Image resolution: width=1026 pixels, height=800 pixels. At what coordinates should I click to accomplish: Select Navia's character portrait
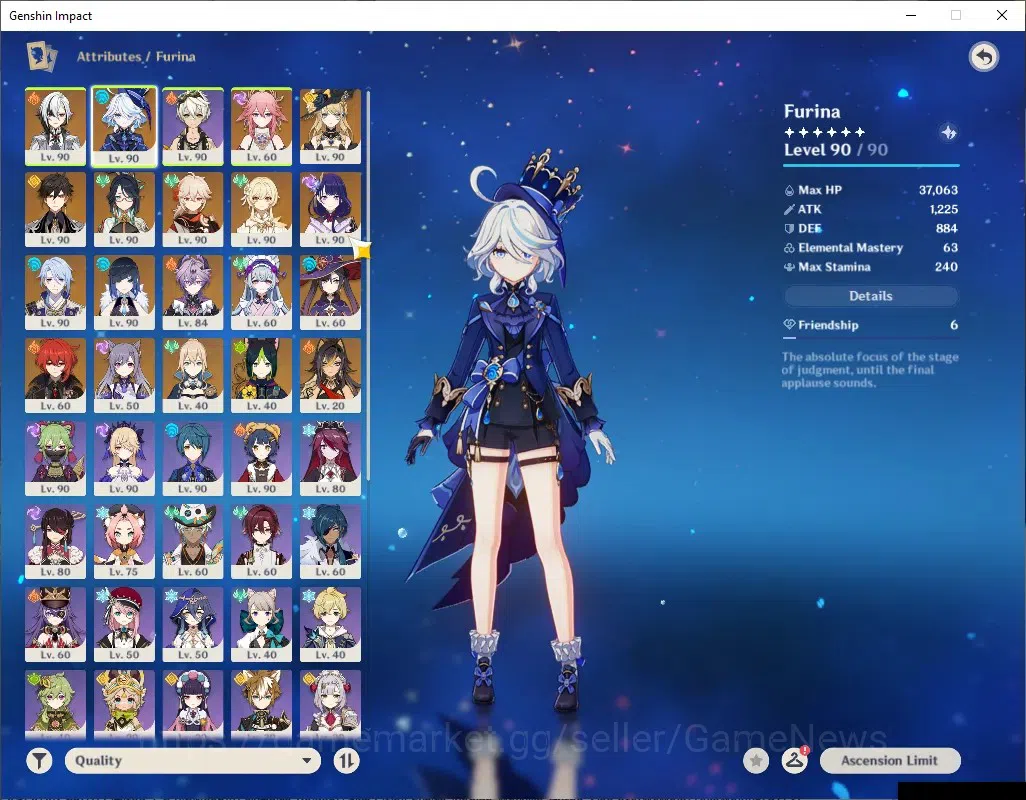[330, 127]
